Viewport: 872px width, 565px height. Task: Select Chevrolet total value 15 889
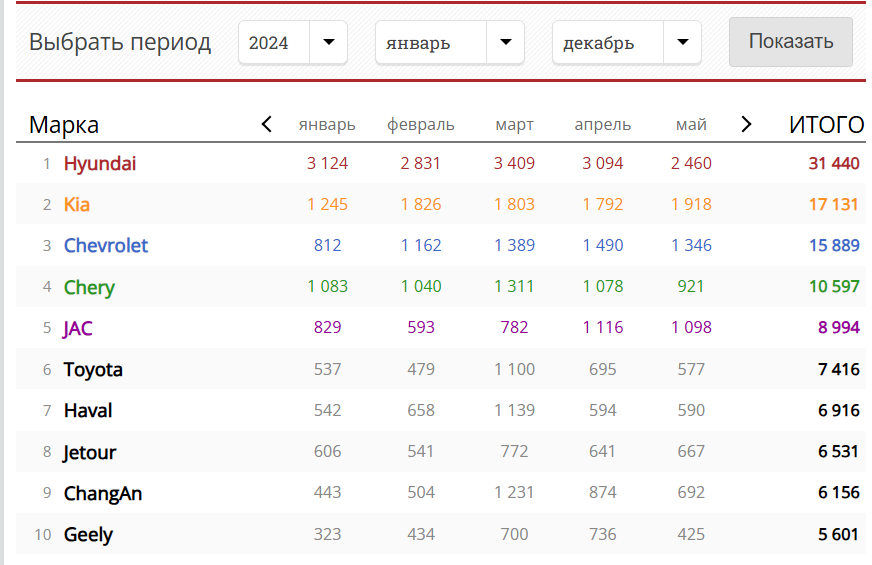[x=834, y=245]
